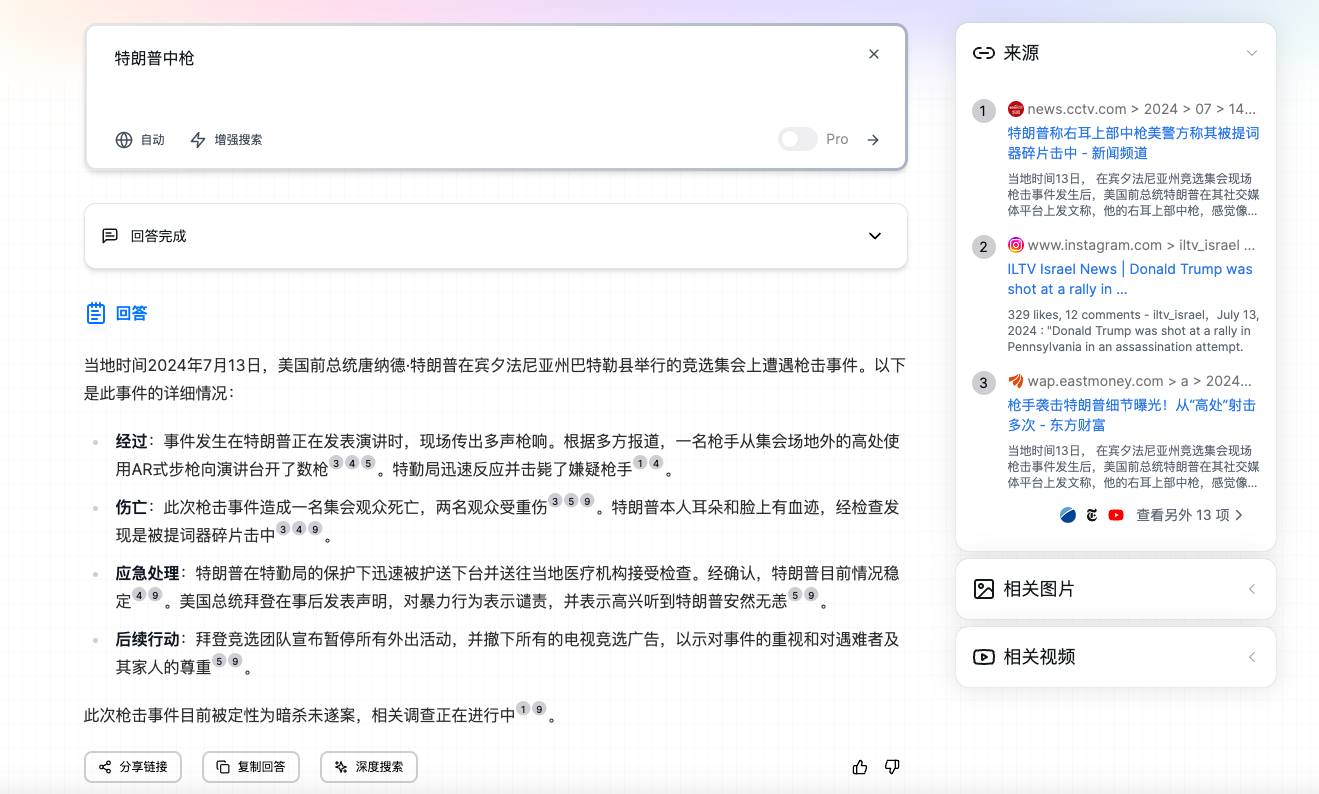Click the notepad icon beside 回答 heading

coord(95,313)
